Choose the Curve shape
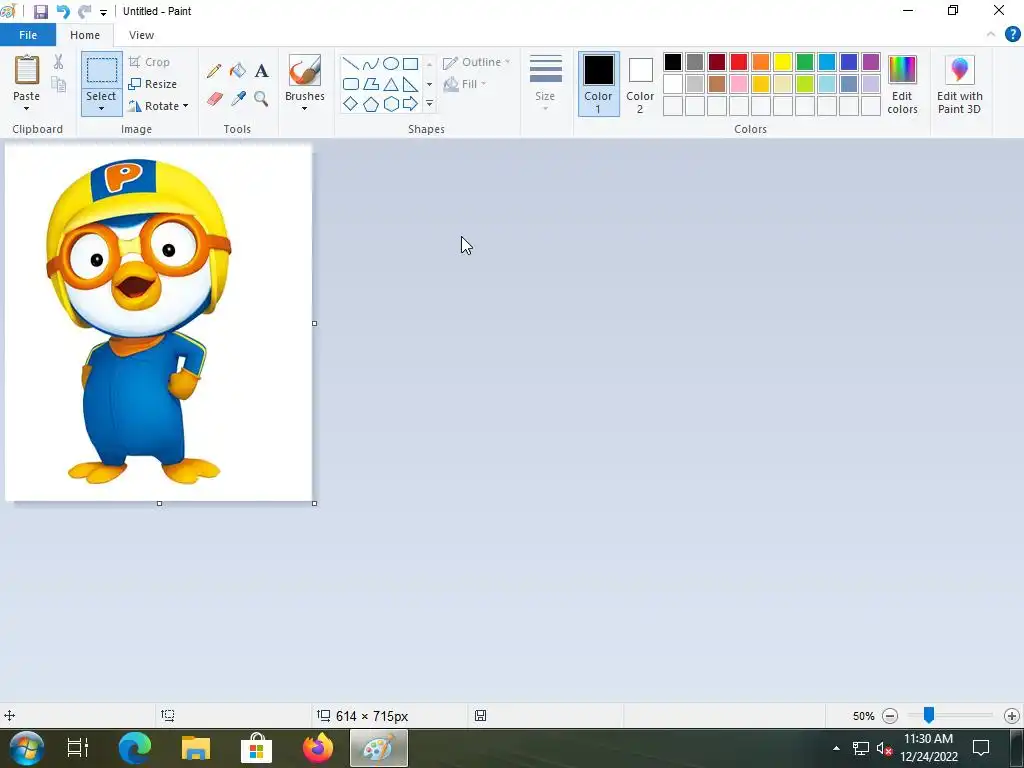The width and height of the screenshot is (1024, 768). [x=371, y=64]
